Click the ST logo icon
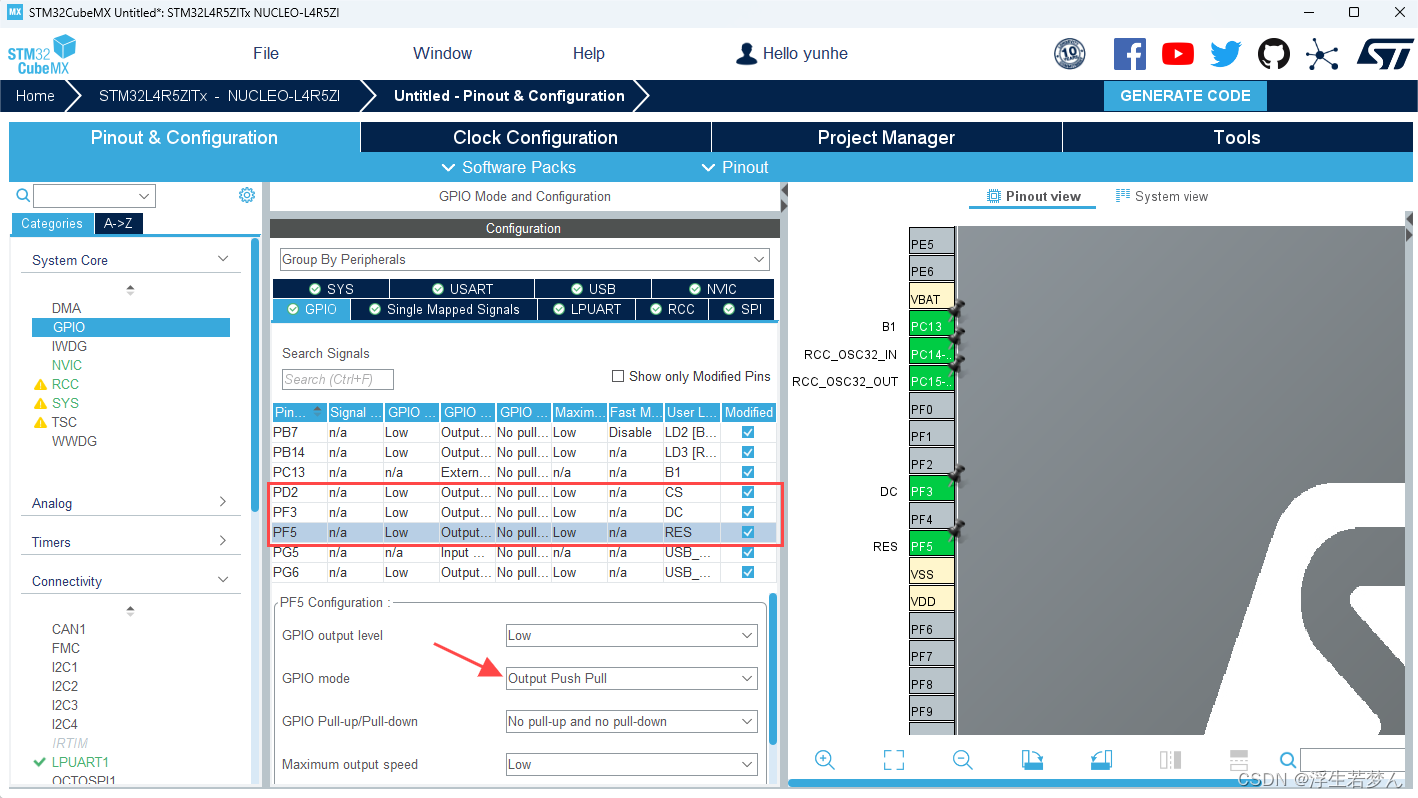 pyautogui.click(x=1385, y=54)
